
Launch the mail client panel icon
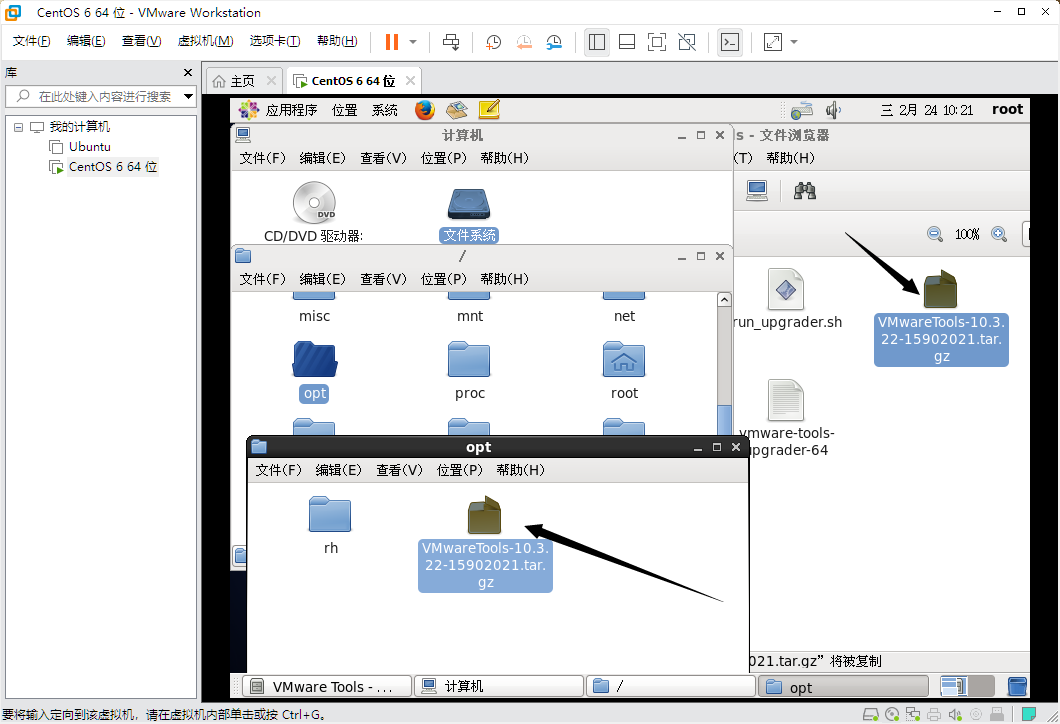click(x=457, y=110)
